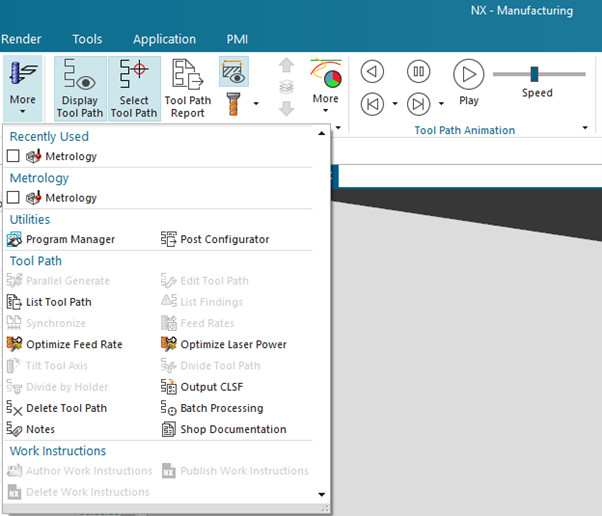Expand dropdown next to milling tool icon
The width and height of the screenshot is (602, 516).
tap(256, 104)
